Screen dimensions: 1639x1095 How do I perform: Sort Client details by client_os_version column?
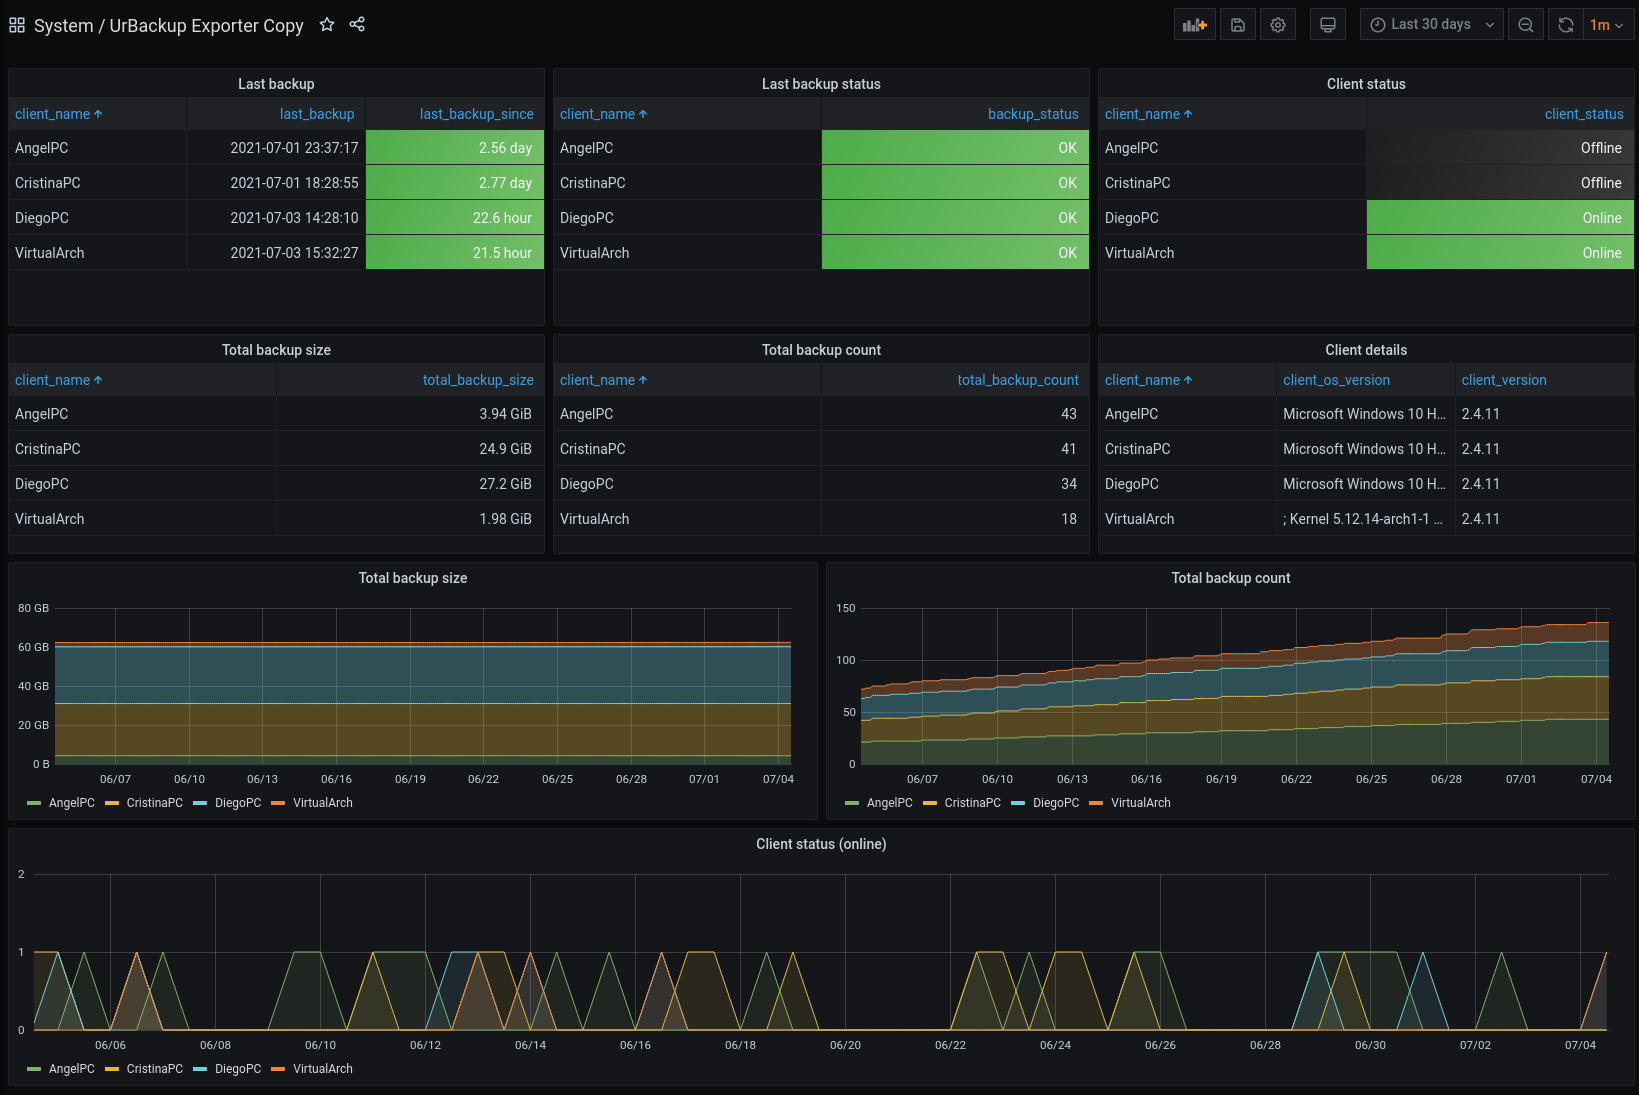(x=1336, y=380)
